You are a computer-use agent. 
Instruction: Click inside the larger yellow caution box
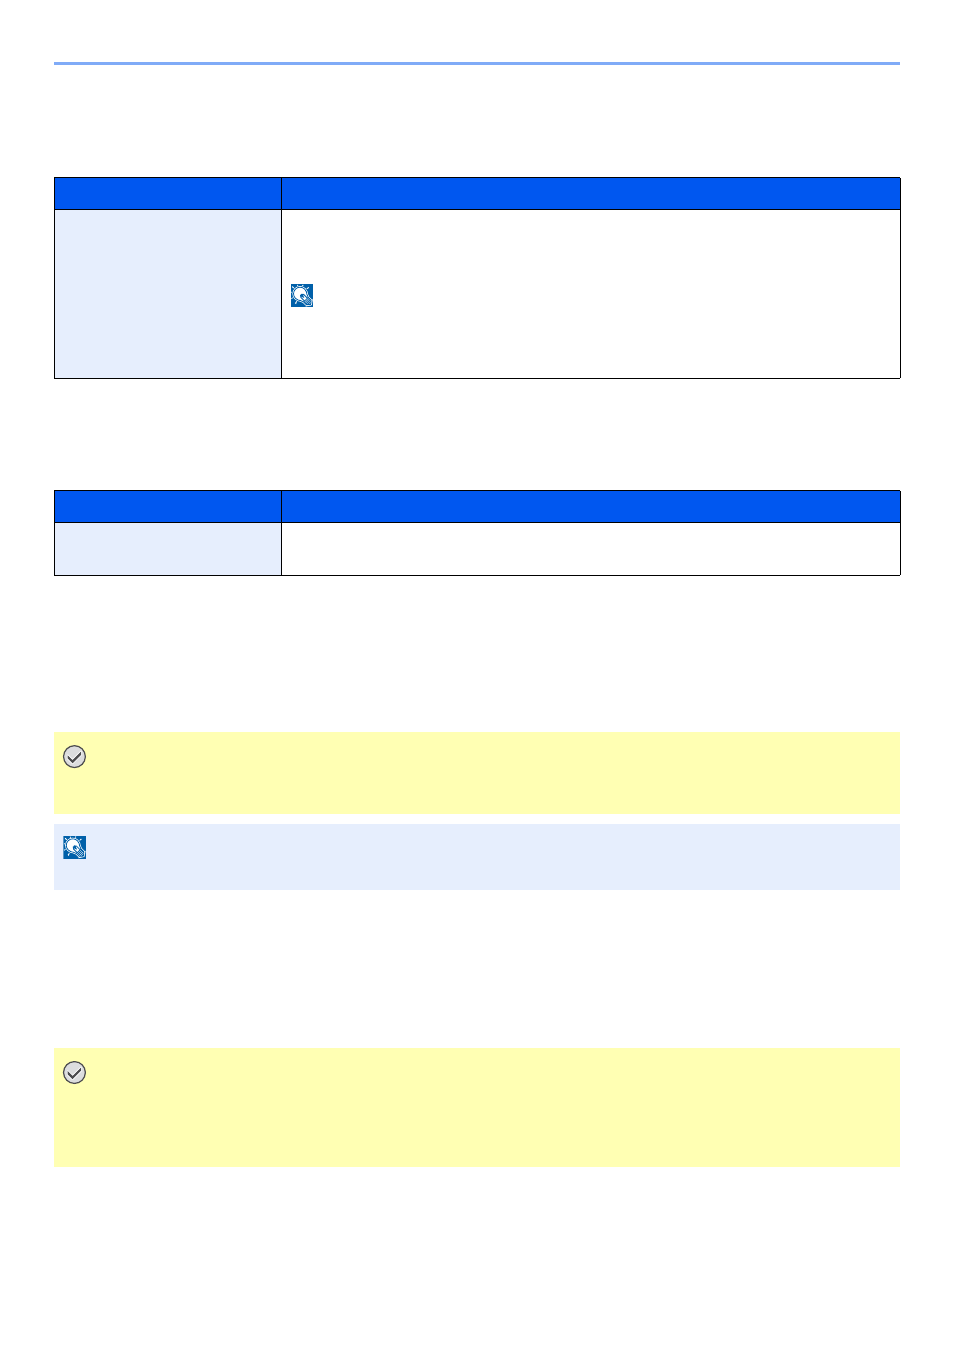pyautogui.click(x=477, y=1108)
